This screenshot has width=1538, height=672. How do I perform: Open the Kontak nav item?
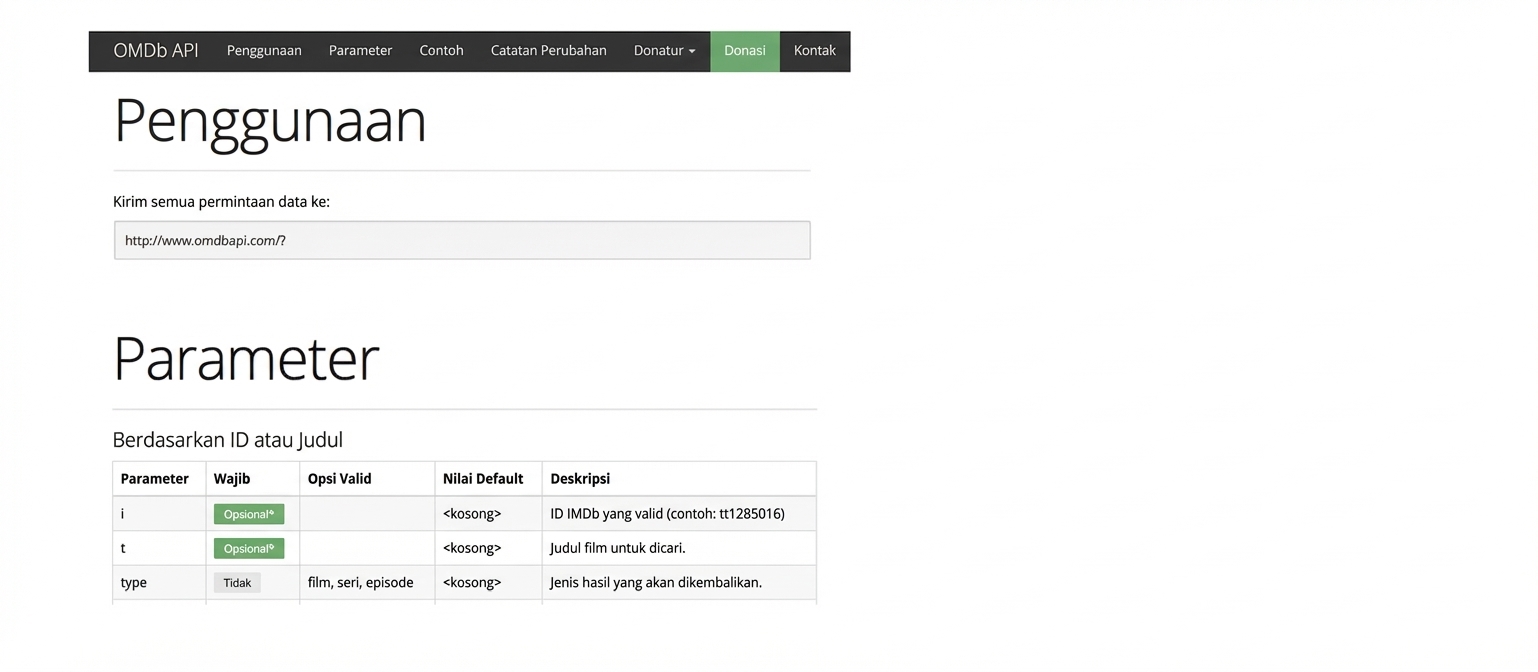(x=815, y=51)
